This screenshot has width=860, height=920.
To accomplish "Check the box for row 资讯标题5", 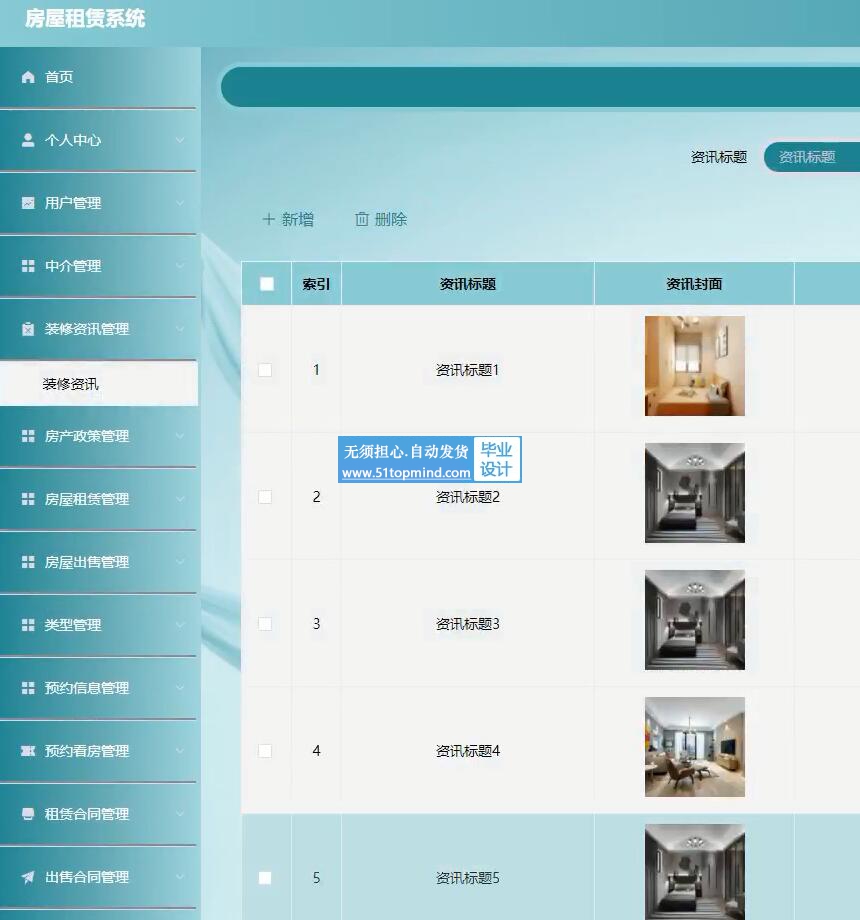I will tap(265, 878).
